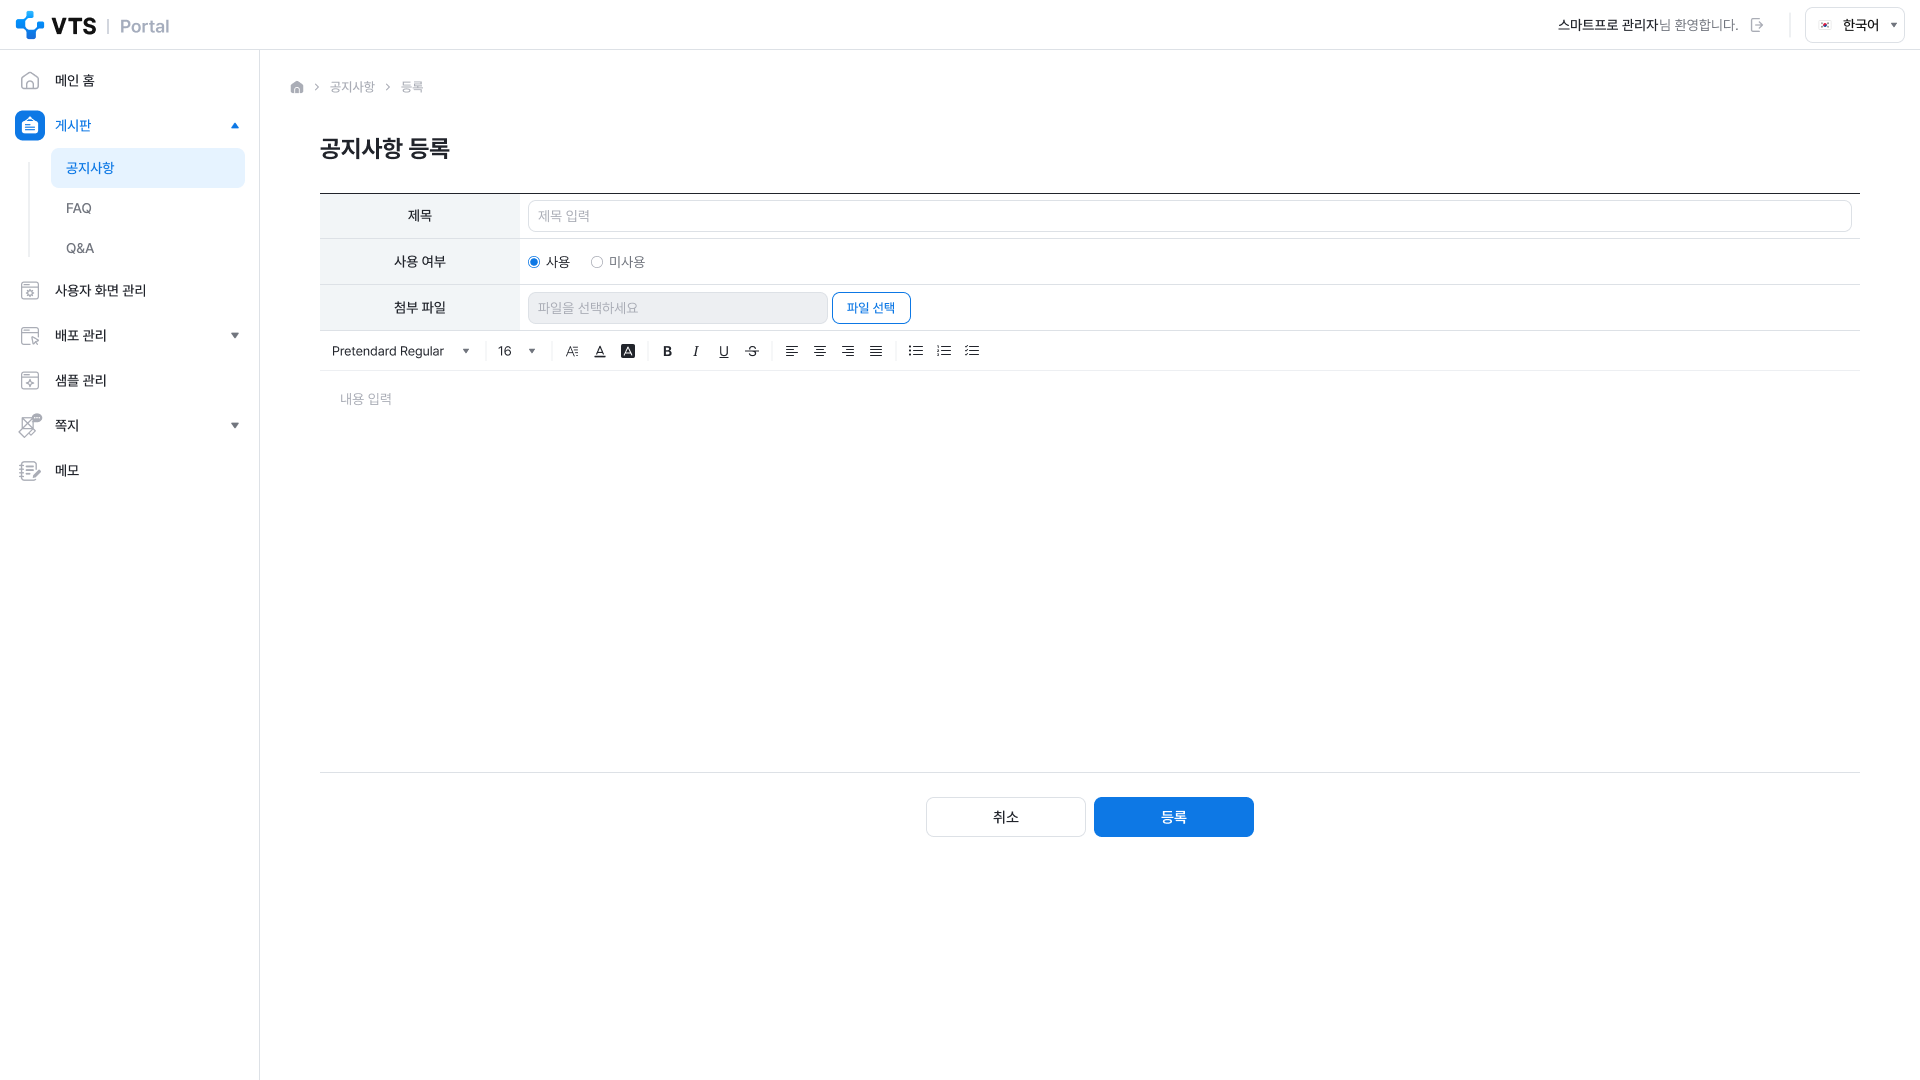Click the logout icon next to welcome text
Viewport: 1920px width, 1080px height.
click(x=1757, y=25)
